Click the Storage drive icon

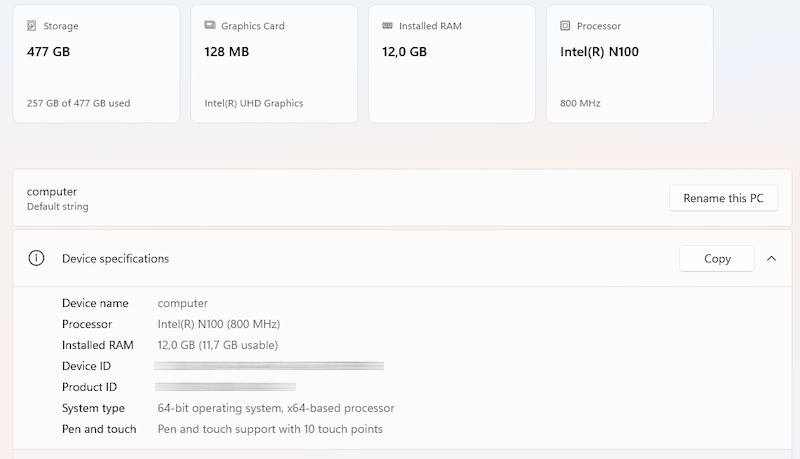[x=33, y=26]
